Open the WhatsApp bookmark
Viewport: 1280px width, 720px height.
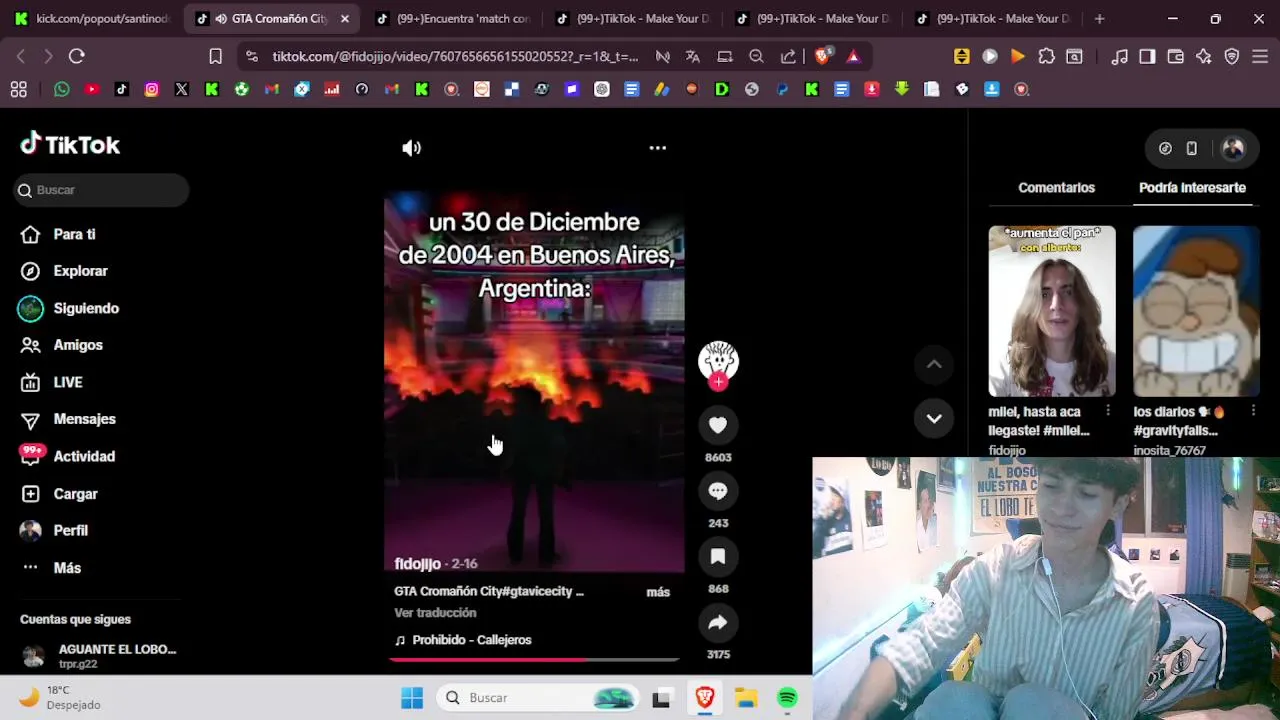(x=62, y=89)
